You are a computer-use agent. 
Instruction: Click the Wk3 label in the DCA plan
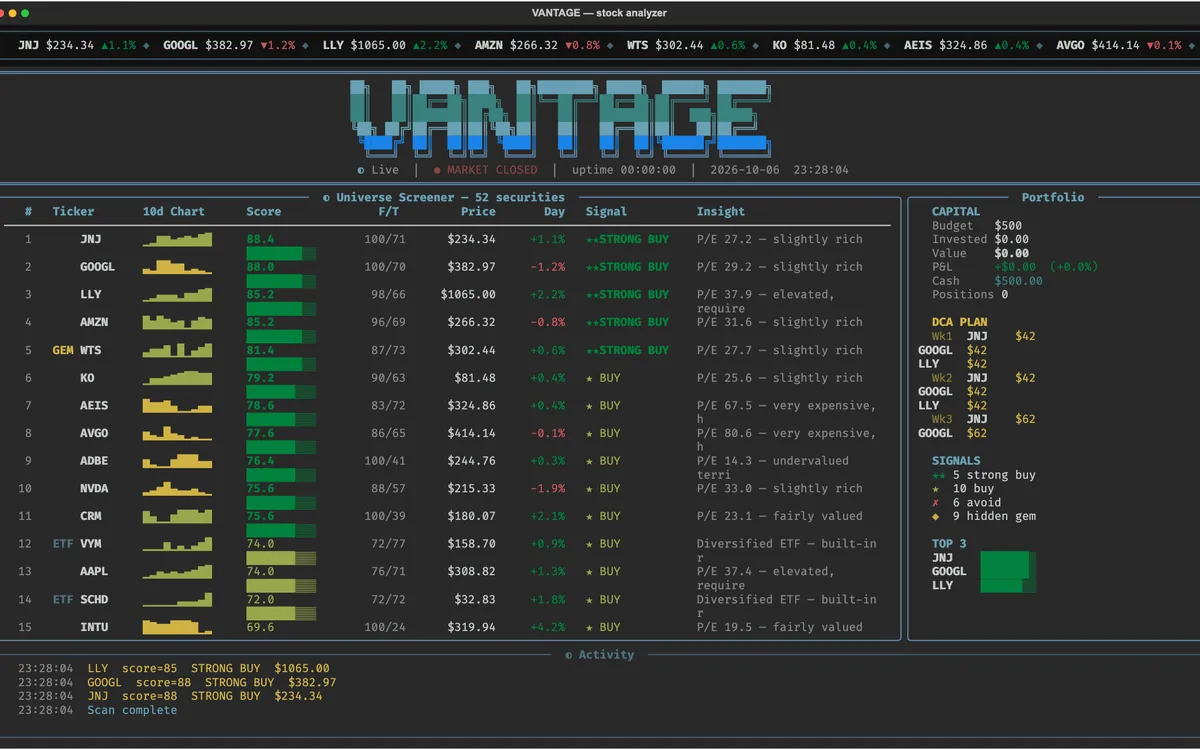[x=942, y=420]
